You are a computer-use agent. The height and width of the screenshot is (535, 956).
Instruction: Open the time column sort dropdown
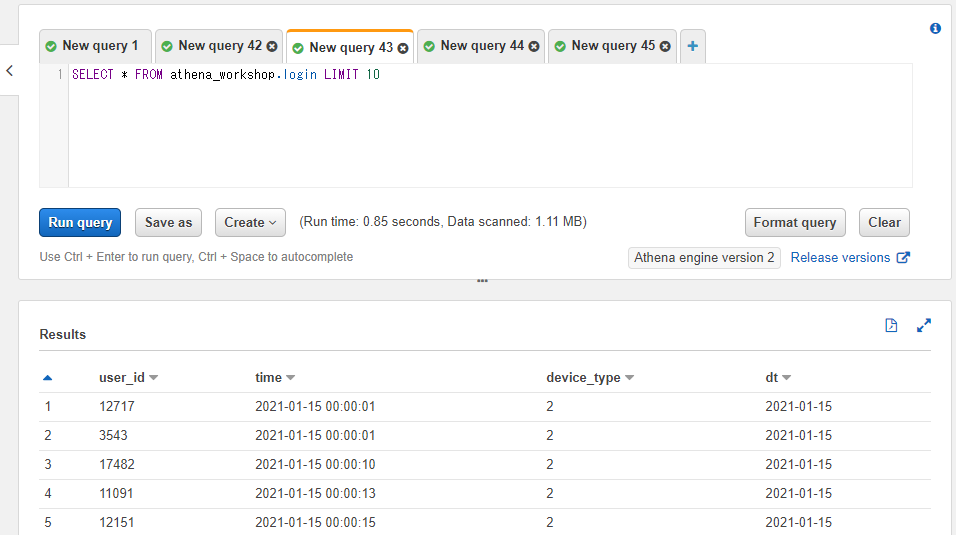point(291,378)
